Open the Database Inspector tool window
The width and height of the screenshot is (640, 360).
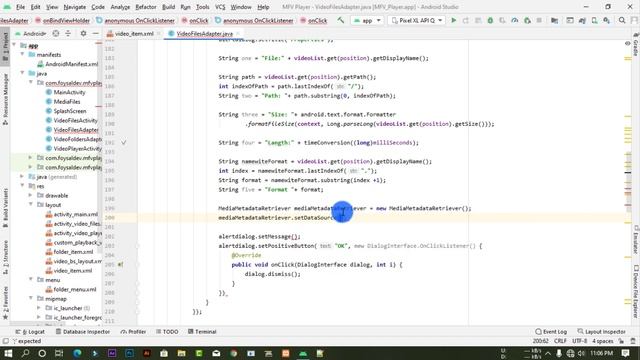tap(83, 332)
